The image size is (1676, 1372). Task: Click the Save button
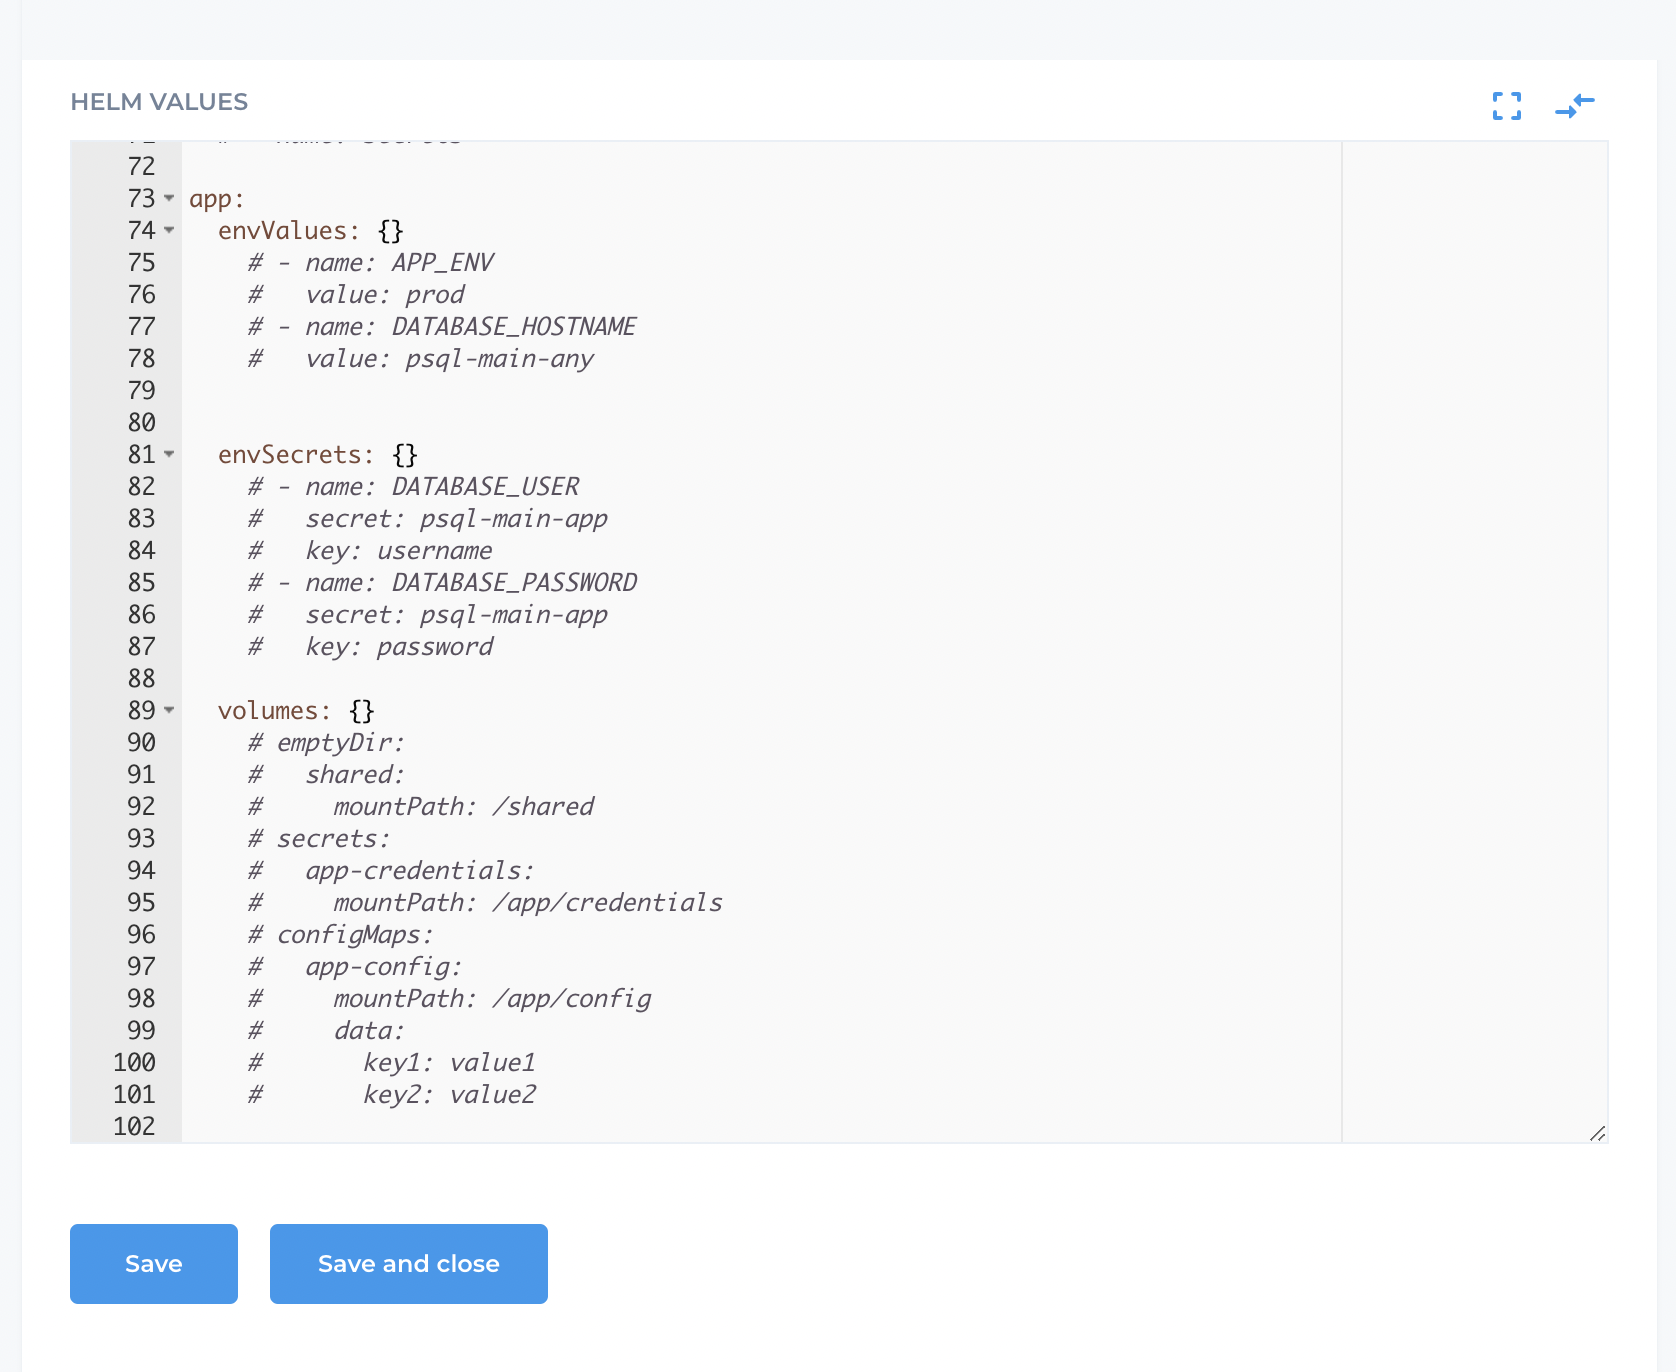[x=153, y=1263]
